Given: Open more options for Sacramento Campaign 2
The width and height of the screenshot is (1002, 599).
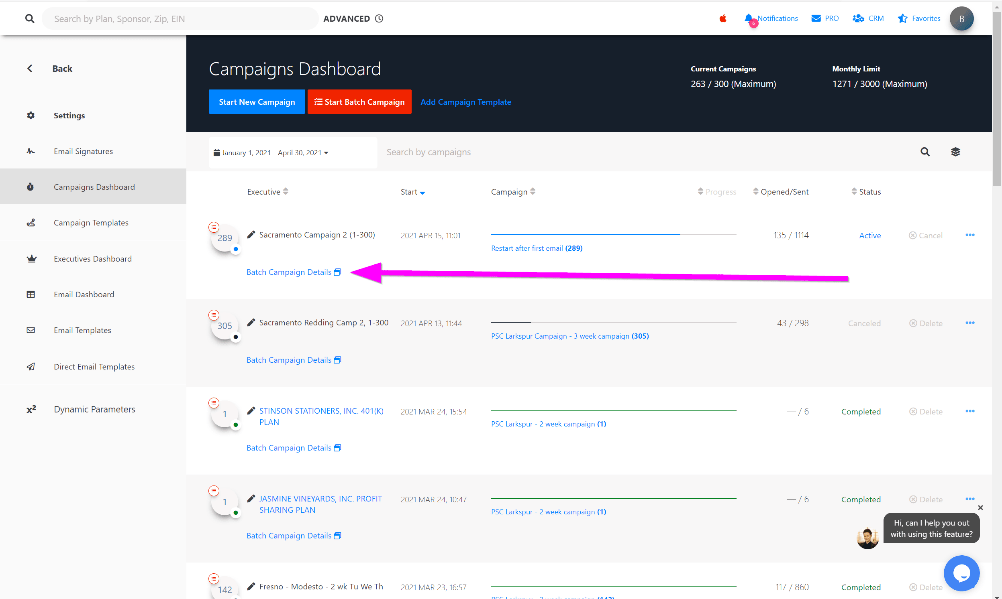Looking at the screenshot, I should [x=970, y=236].
